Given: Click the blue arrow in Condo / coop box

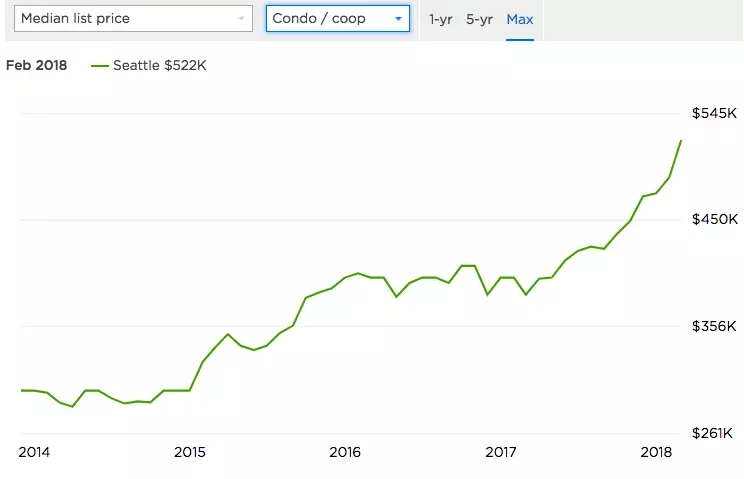Looking at the screenshot, I should pyautogui.click(x=399, y=19).
